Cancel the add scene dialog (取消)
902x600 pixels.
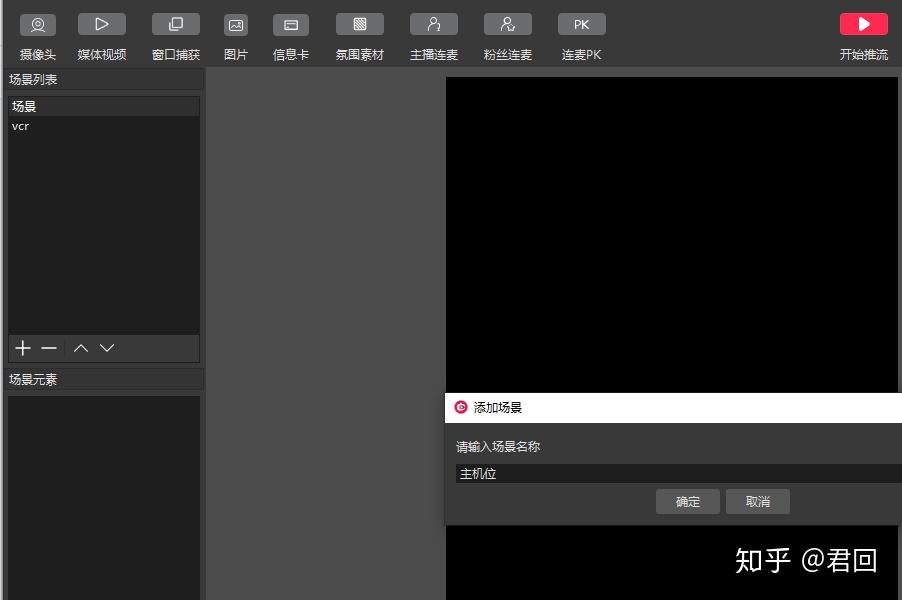coord(758,502)
